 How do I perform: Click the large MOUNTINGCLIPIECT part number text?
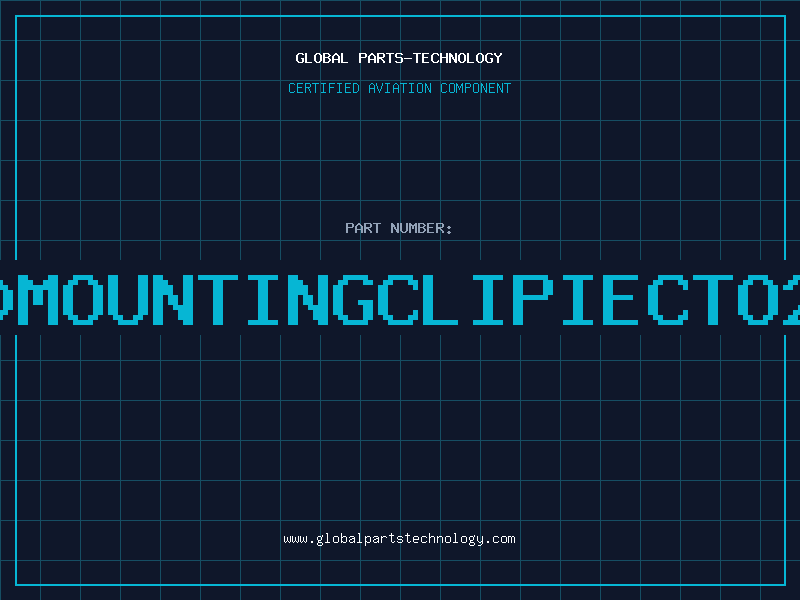(x=400, y=299)
